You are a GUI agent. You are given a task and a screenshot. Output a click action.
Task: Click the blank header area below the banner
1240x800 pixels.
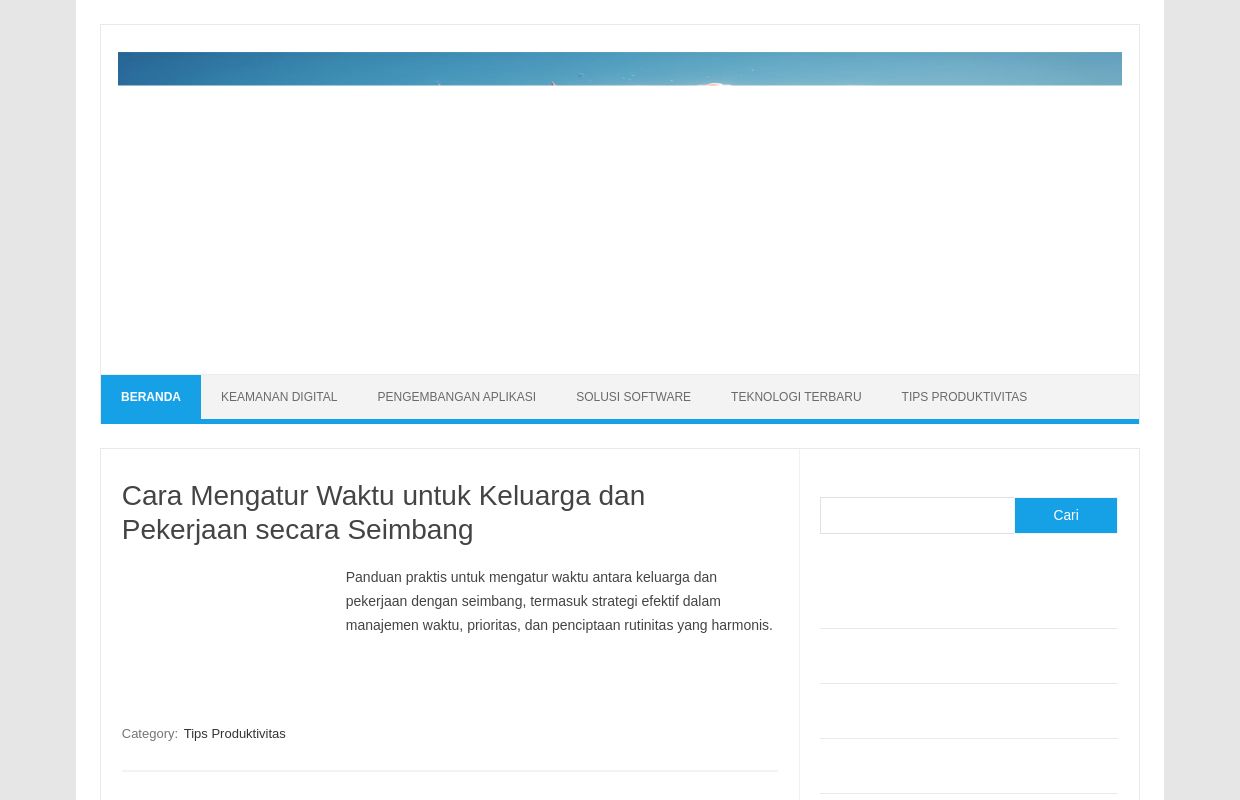click(619, 230)
